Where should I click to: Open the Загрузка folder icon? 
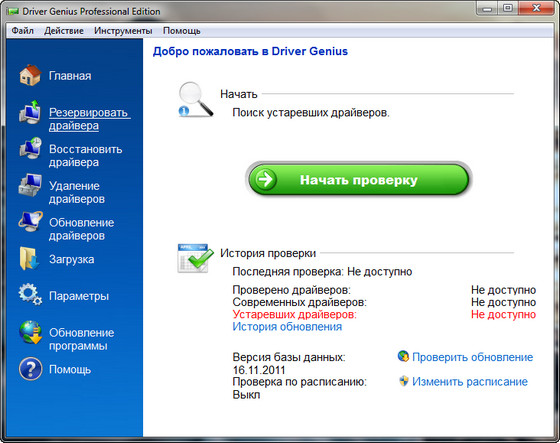pos(29,258)
